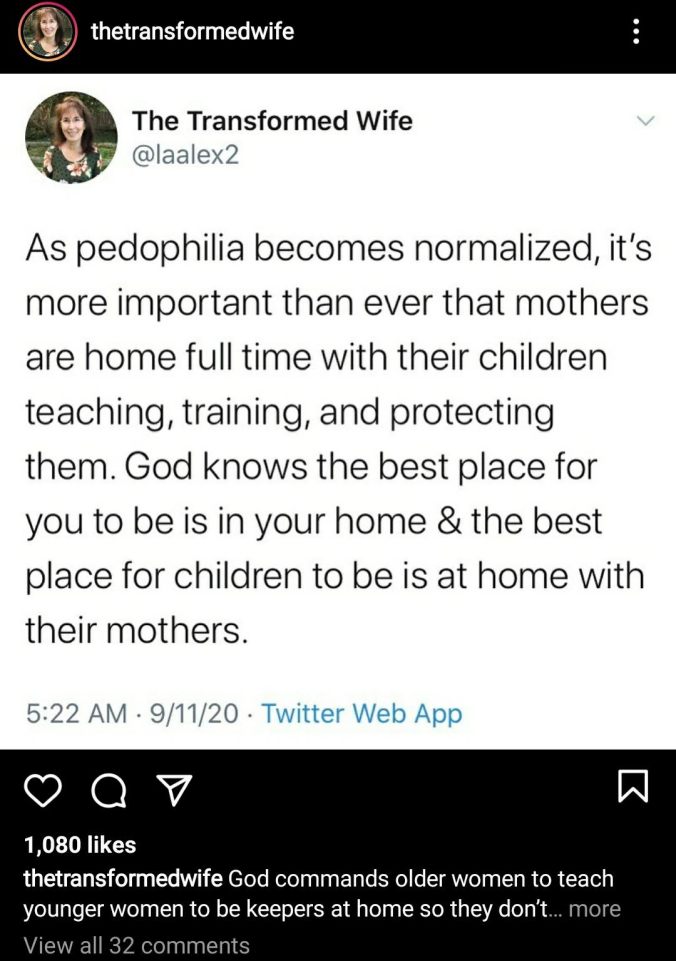The image size is (676, 961).
Task: Click the 5:22 AM tweet timestamp
Action: (x=75, y=714)
